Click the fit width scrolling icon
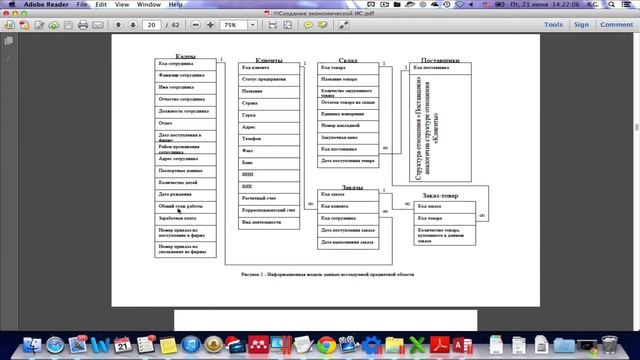The width and height of the screenshot is (640, 360). 273,25
